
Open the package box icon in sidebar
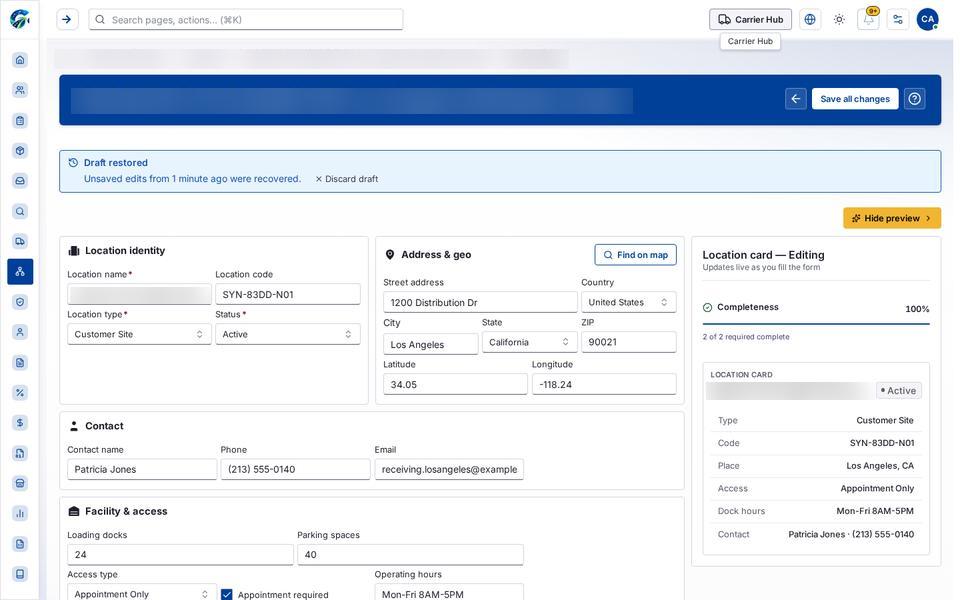coord(20,151)
